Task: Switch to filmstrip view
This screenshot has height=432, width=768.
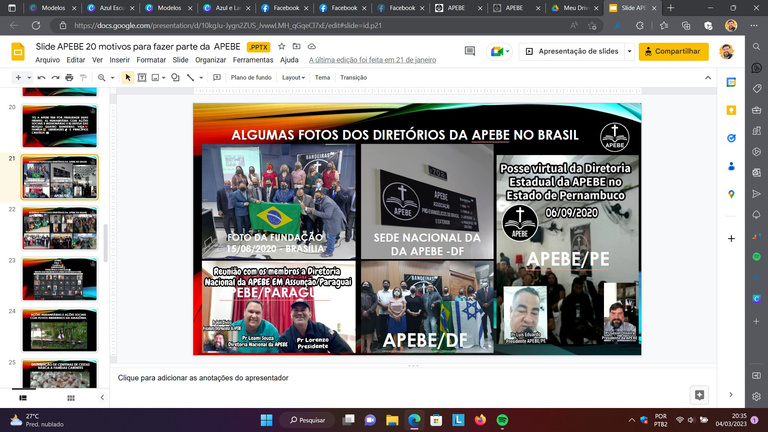Action: [x=23, y=398]
